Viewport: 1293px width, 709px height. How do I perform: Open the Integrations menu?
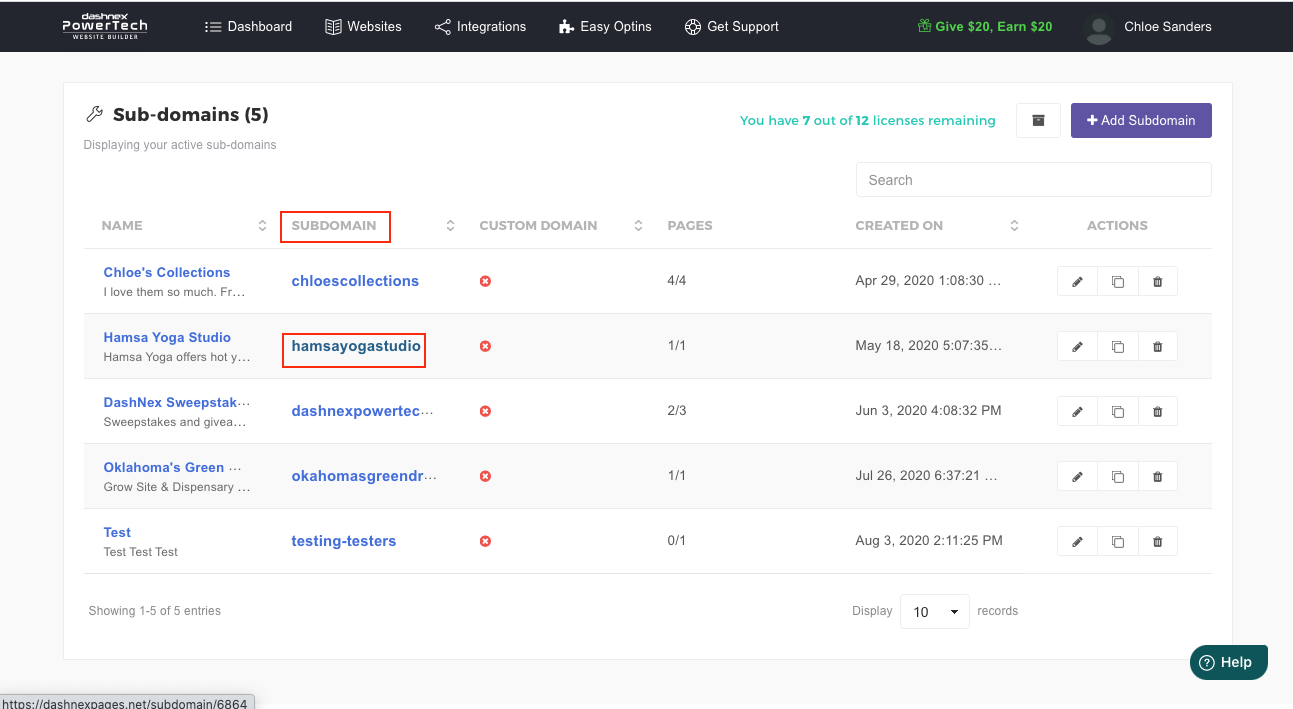click(480, 27)
